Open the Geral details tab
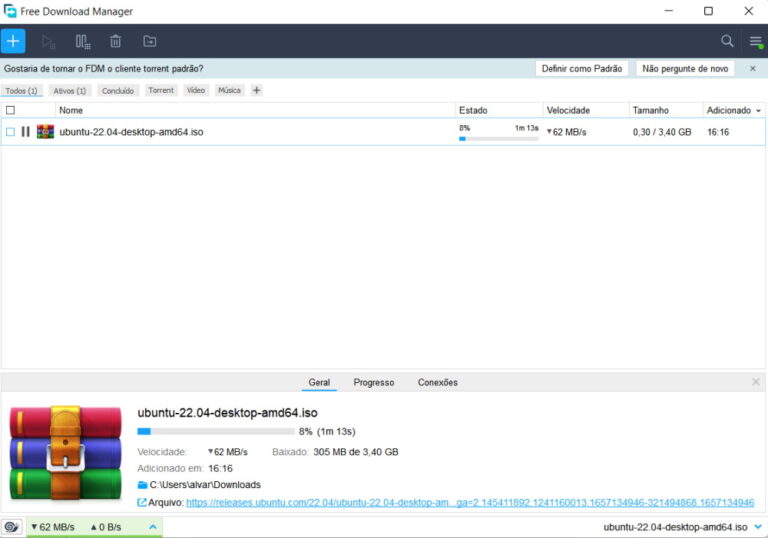The image size is (768, 538). point(319,382)
